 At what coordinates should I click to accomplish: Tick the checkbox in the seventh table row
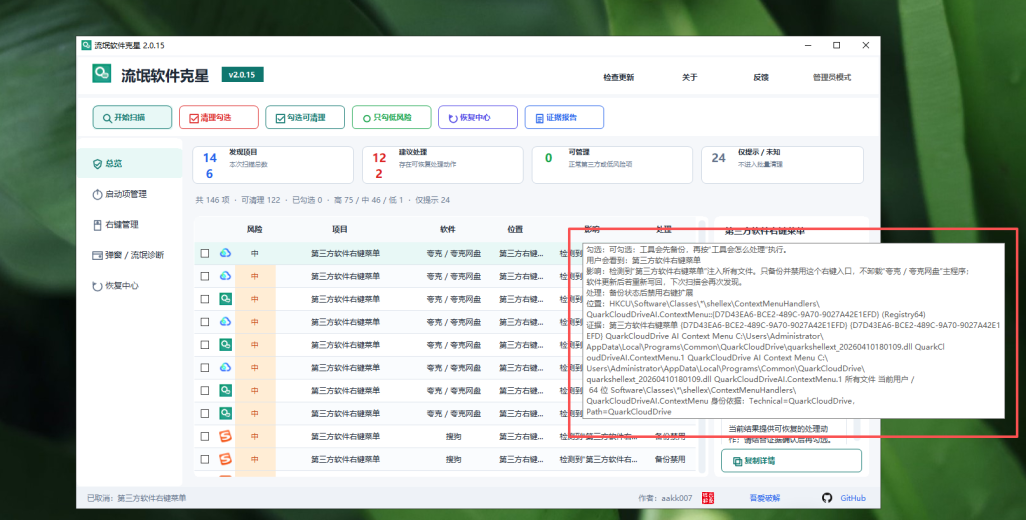pyautogui.click(x=205, y=390)
